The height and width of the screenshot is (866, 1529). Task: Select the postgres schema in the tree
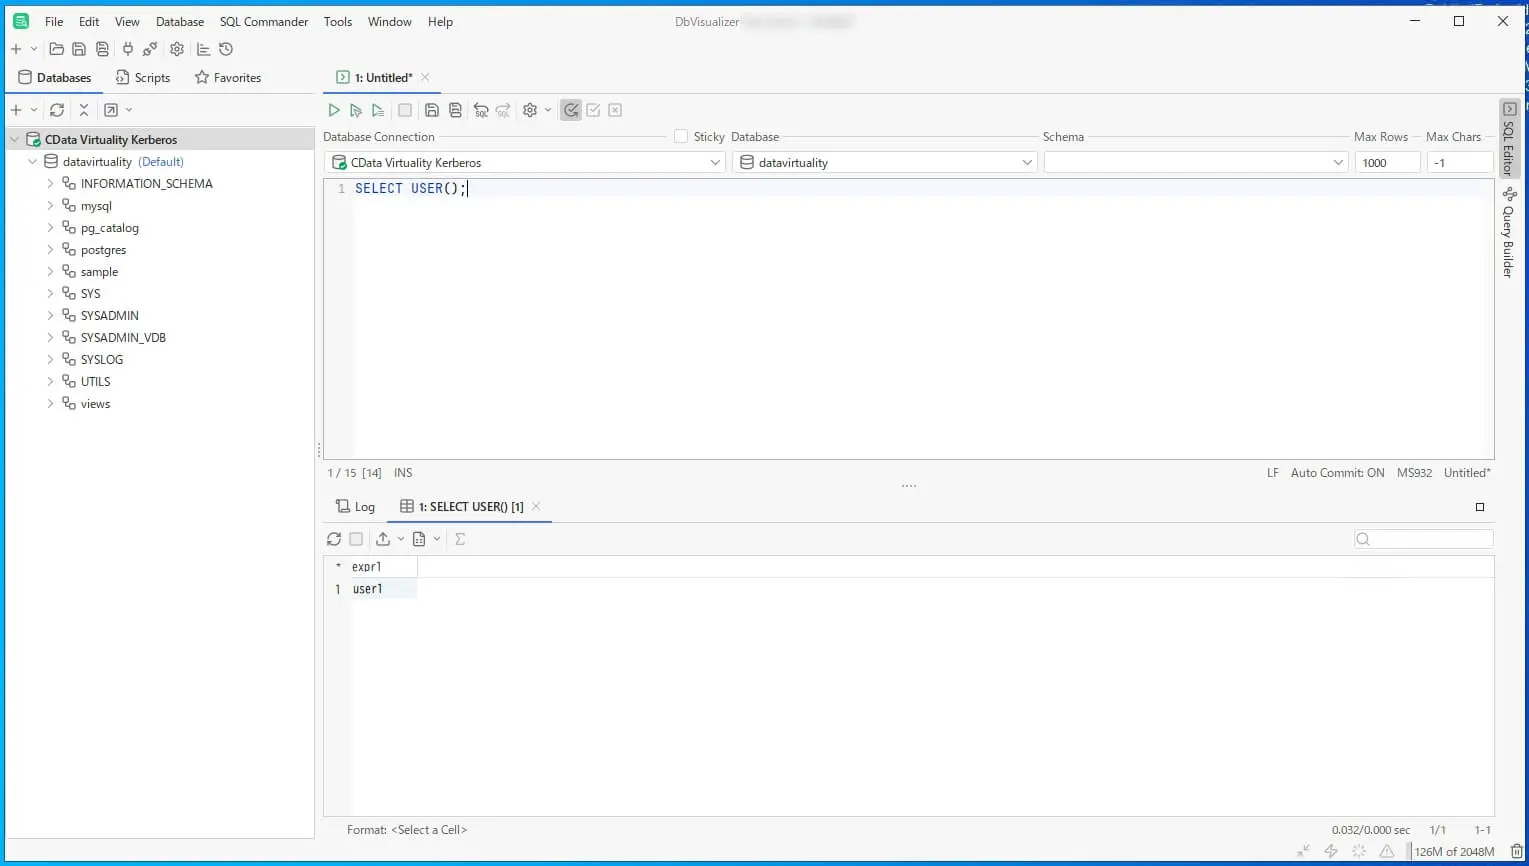103,250
